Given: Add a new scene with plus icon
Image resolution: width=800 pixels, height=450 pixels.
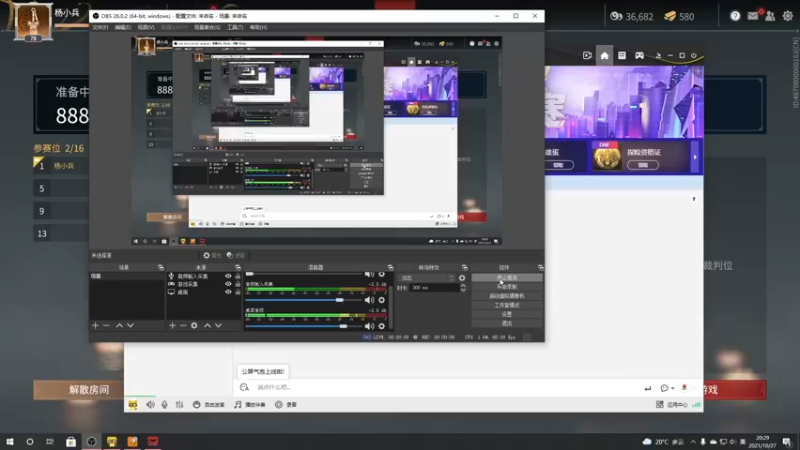Looking at the screenshot, I should click(x=95, y=325).
